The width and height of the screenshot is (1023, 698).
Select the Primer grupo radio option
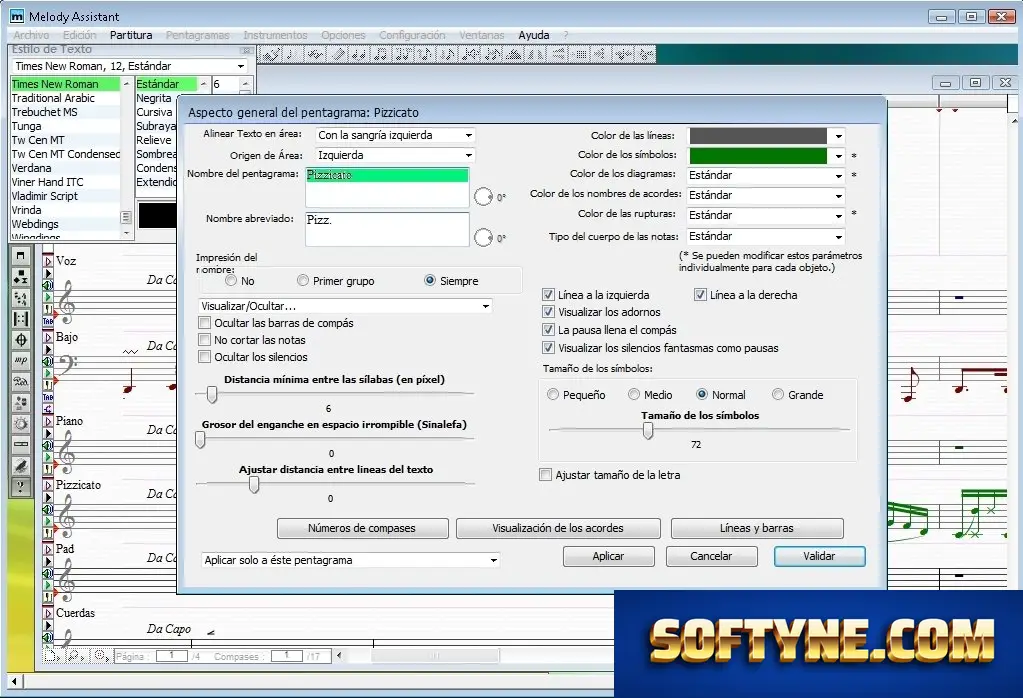coord(303,281)
